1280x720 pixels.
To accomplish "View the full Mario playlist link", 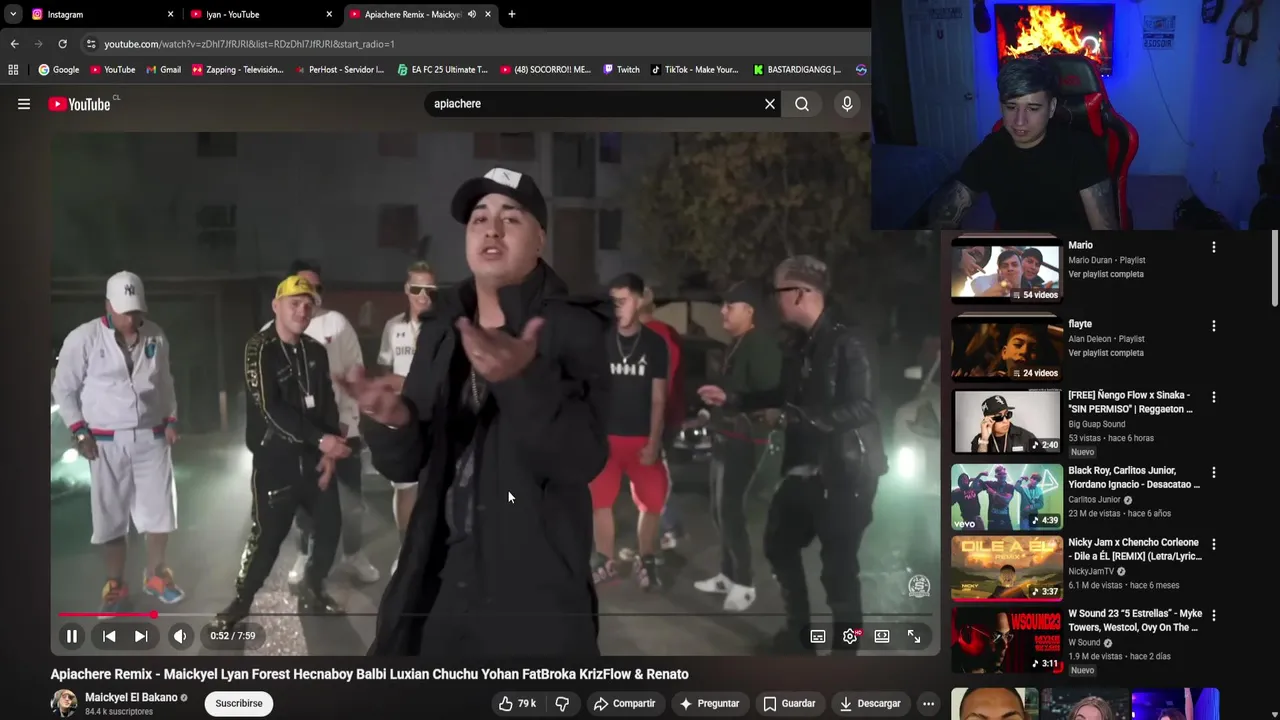I will pos(1105,274).
